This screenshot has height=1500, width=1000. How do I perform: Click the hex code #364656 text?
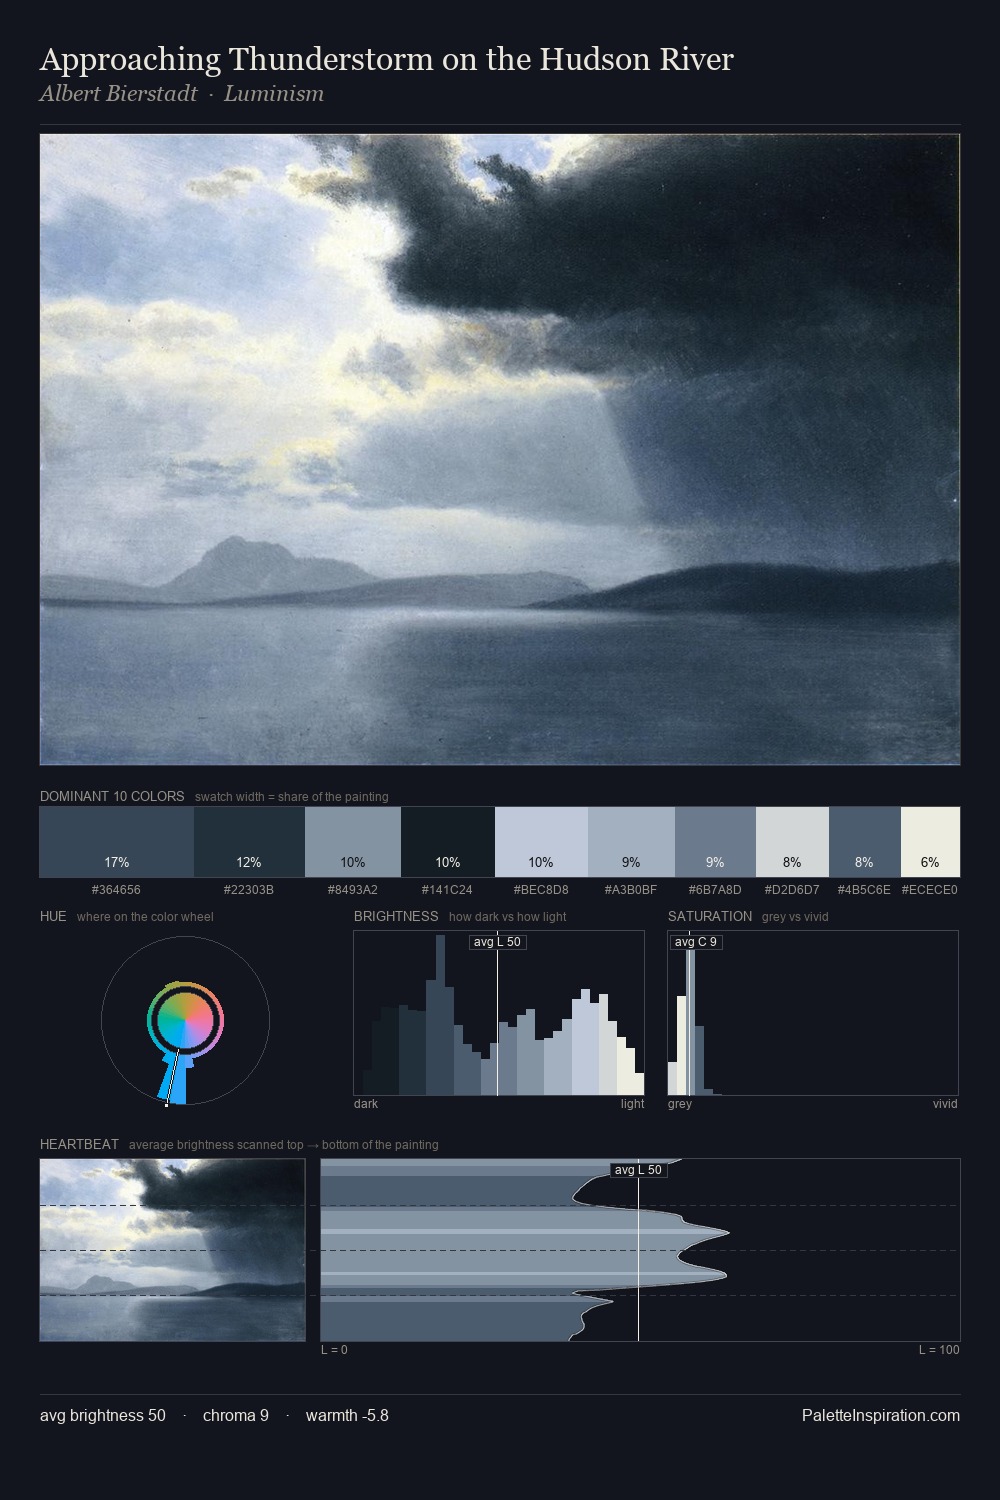coord(116,889)
